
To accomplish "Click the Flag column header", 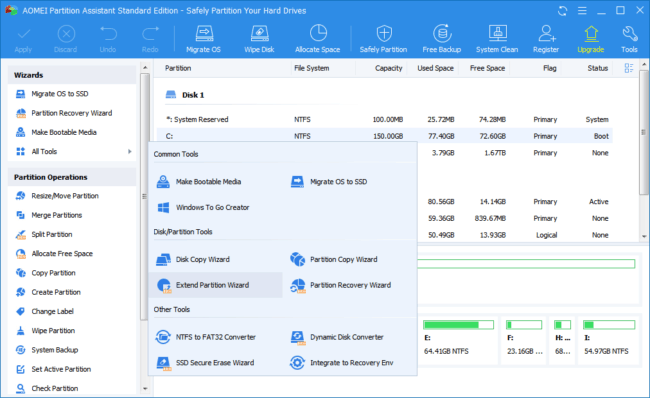I will coord(550,68).
